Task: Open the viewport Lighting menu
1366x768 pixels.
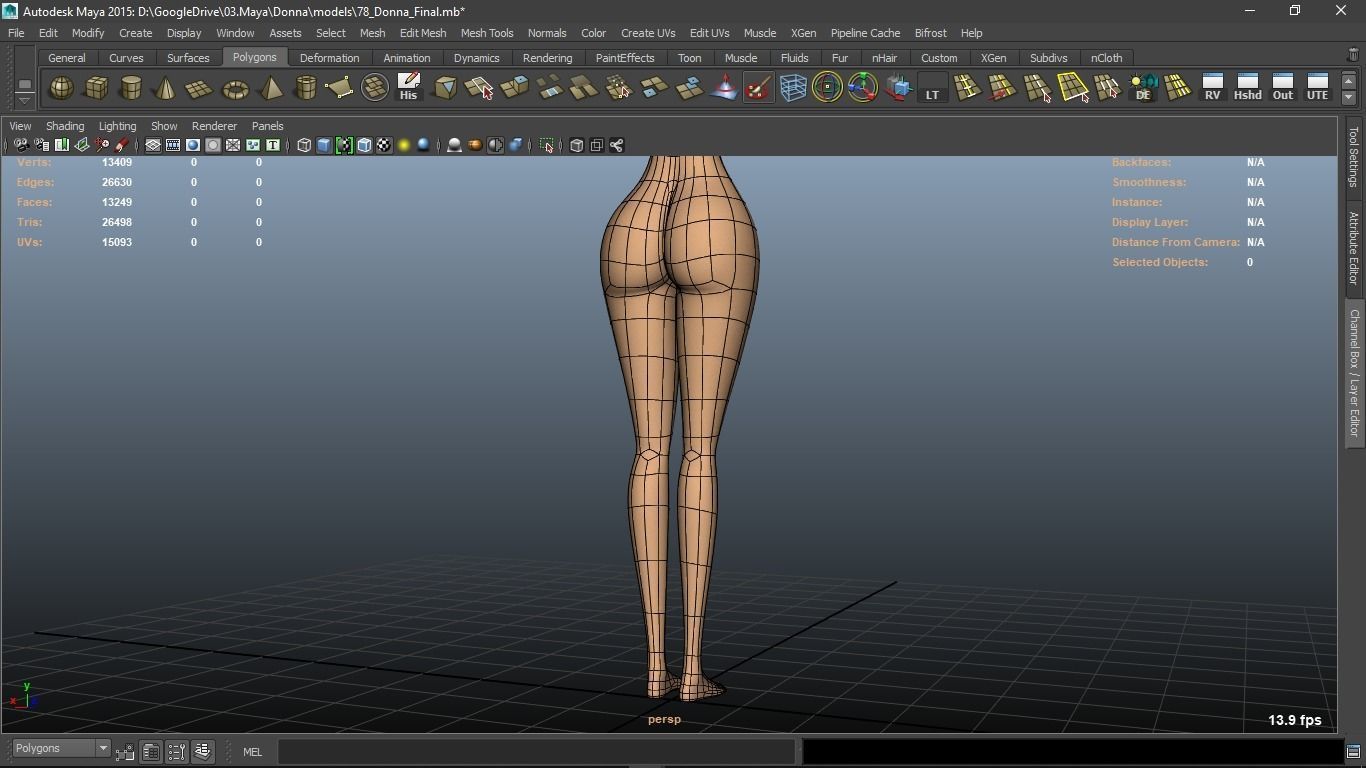Action: tap(117, 126)
